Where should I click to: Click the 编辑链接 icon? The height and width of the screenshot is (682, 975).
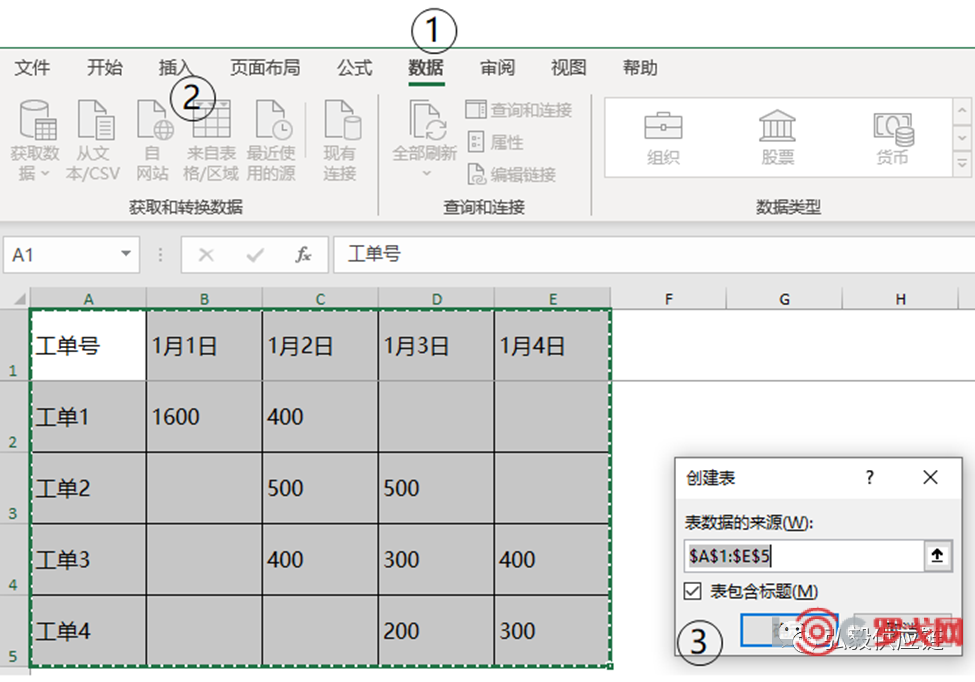[512, 174]
